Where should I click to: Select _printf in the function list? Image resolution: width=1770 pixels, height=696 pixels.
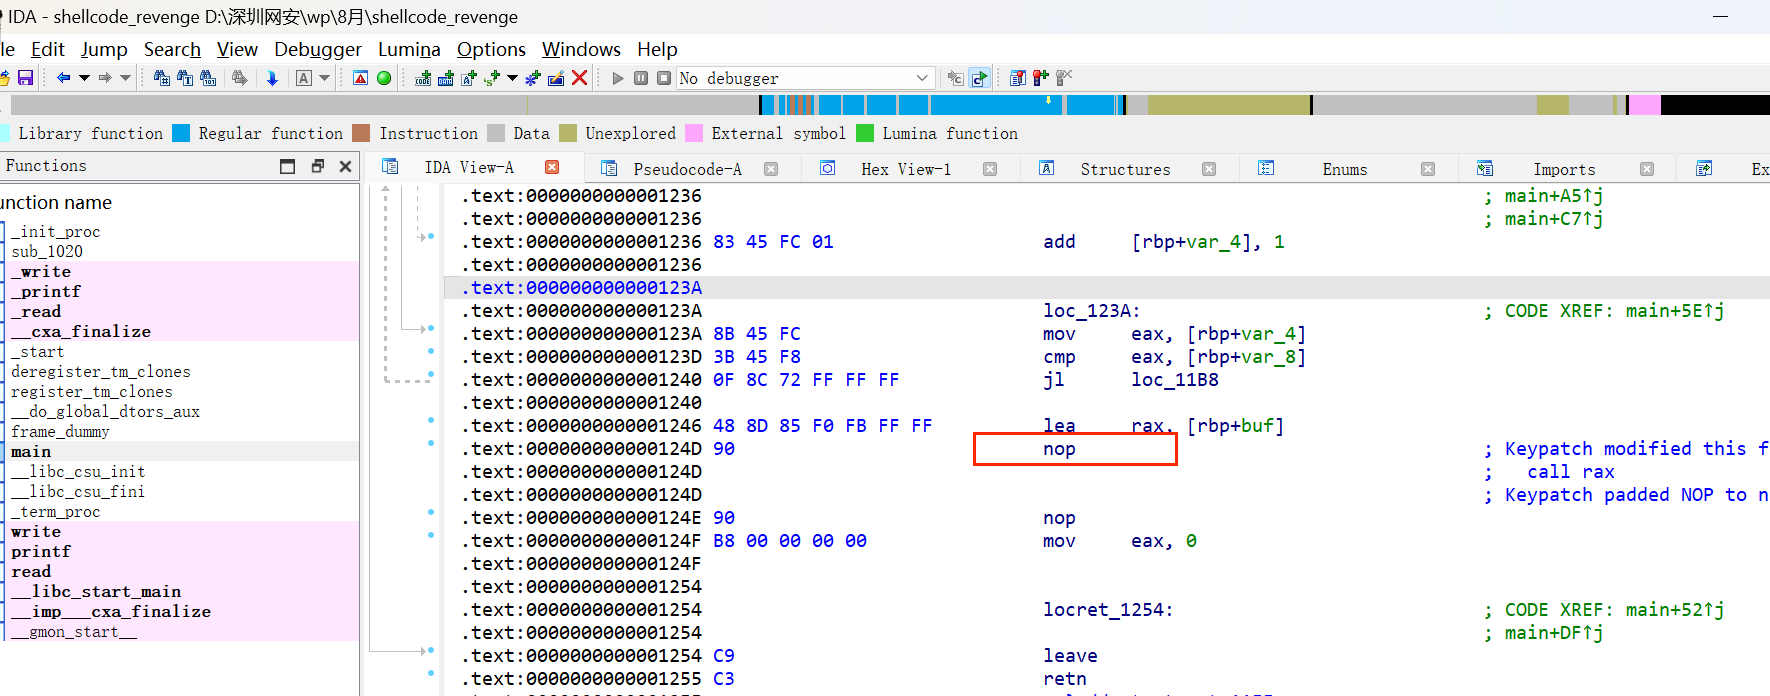tap(50, 292)
